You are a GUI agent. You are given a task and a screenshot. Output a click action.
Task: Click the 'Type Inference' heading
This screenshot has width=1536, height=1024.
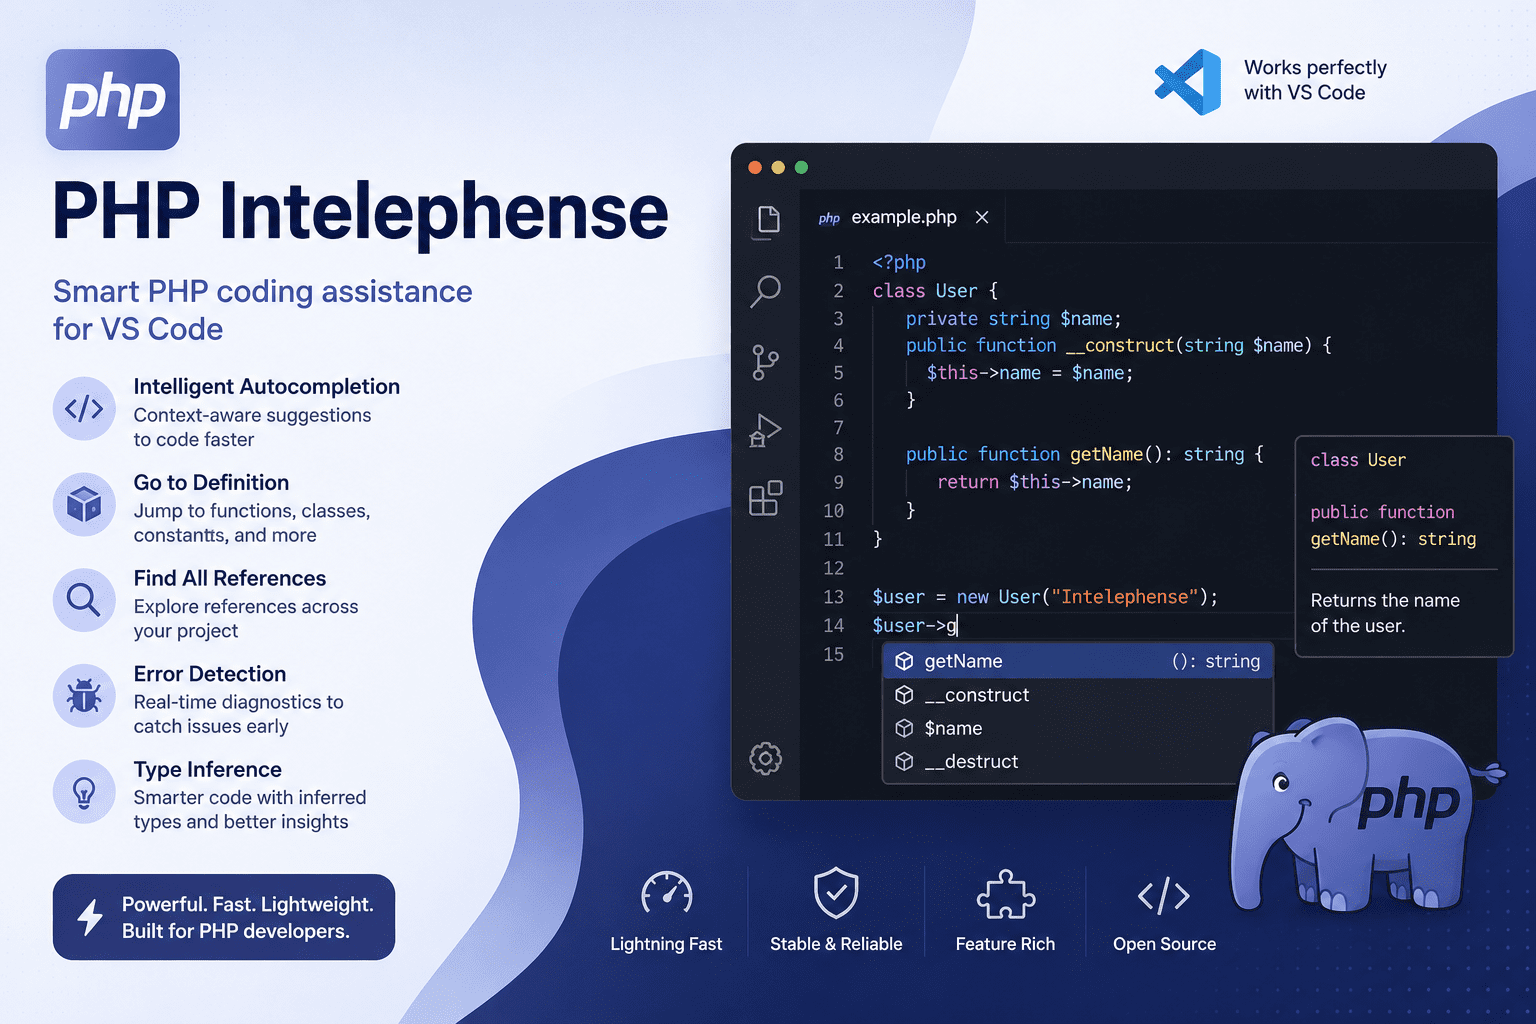[x=208, y=769]
